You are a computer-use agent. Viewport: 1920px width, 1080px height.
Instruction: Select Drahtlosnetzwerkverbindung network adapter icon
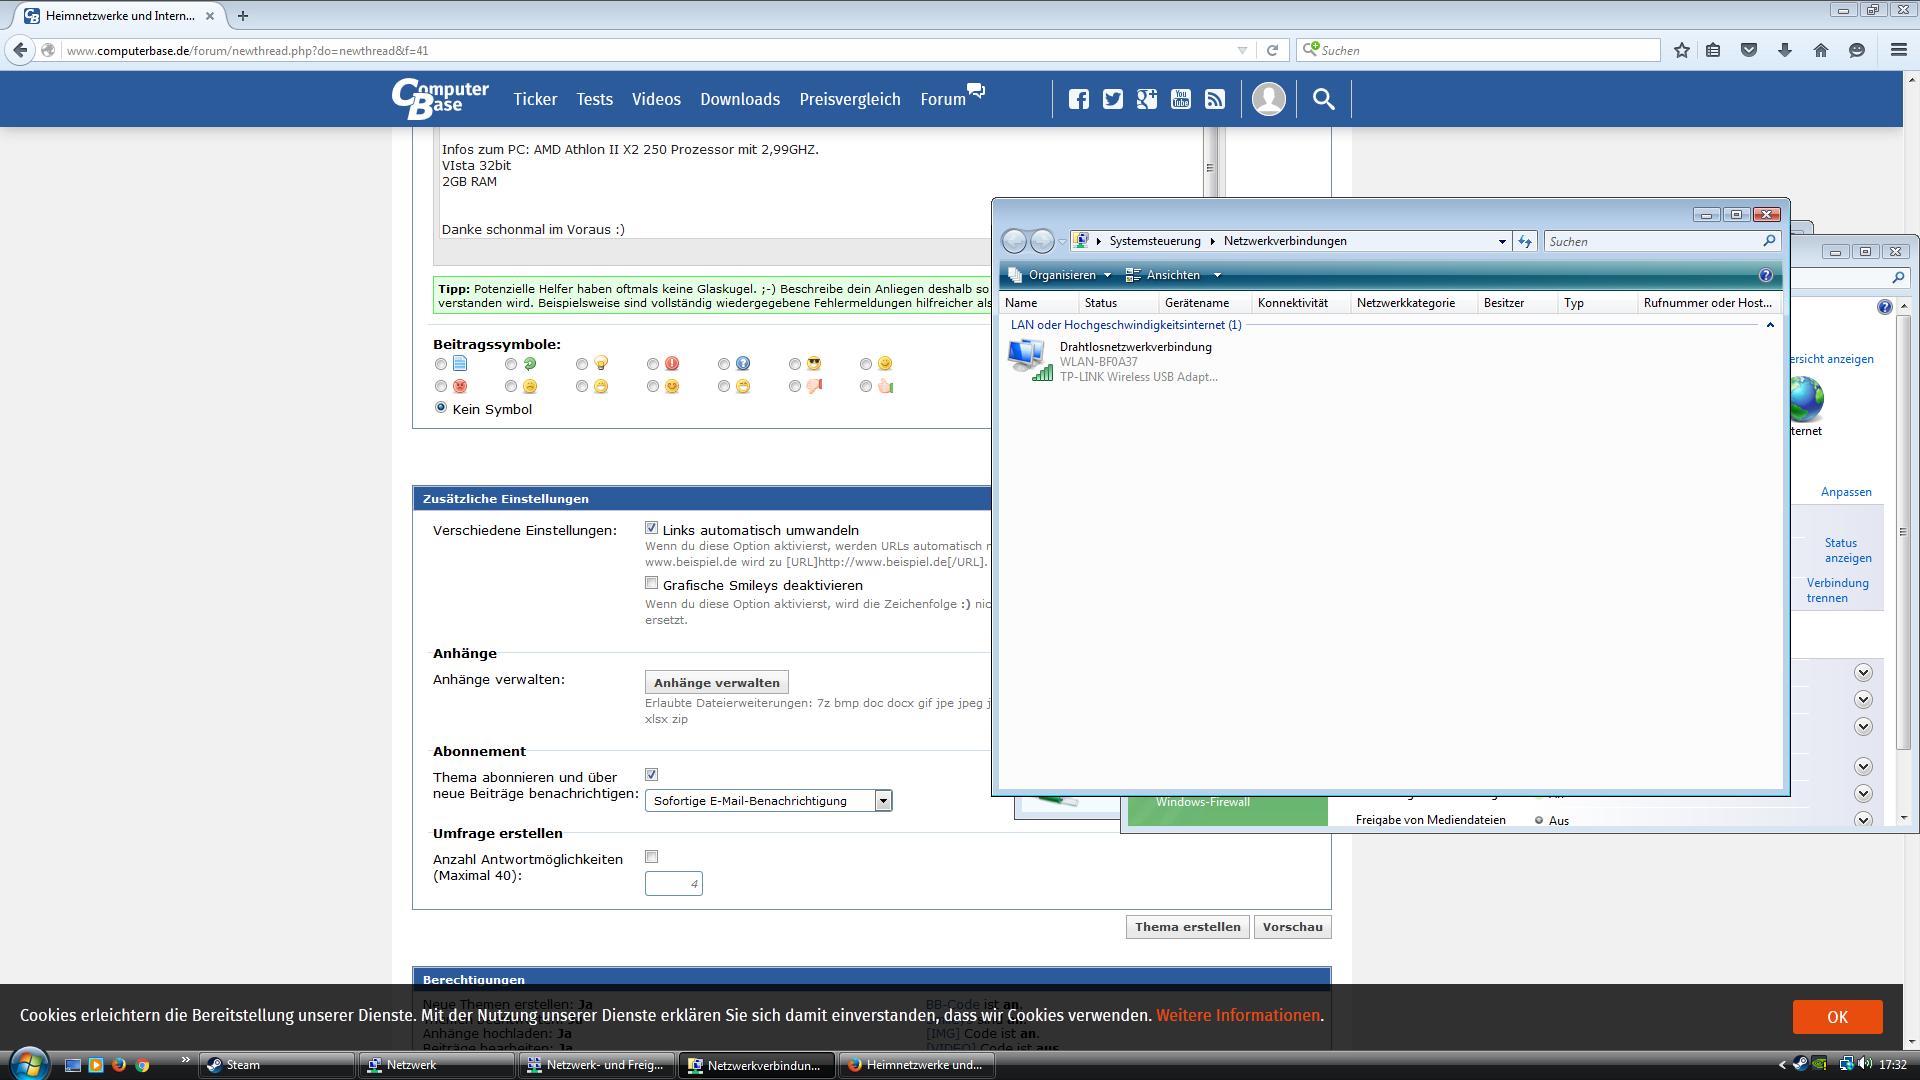(1028, 360)
